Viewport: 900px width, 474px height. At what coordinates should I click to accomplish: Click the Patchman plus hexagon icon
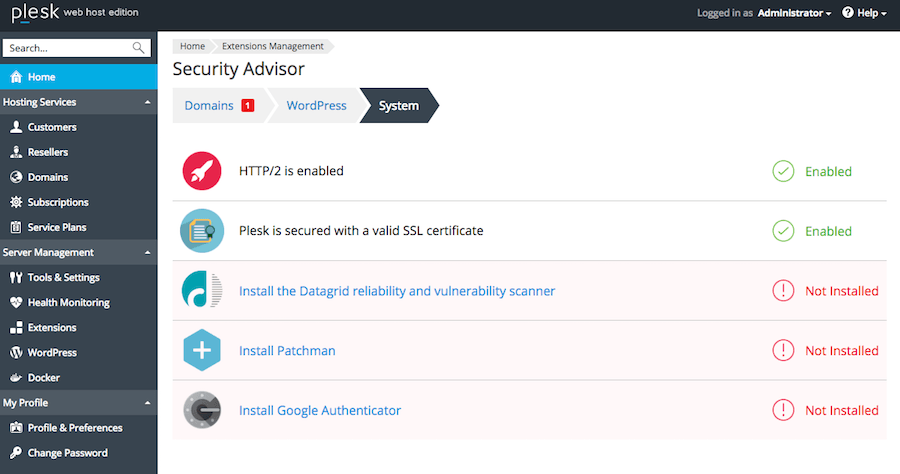pos(201,350)
